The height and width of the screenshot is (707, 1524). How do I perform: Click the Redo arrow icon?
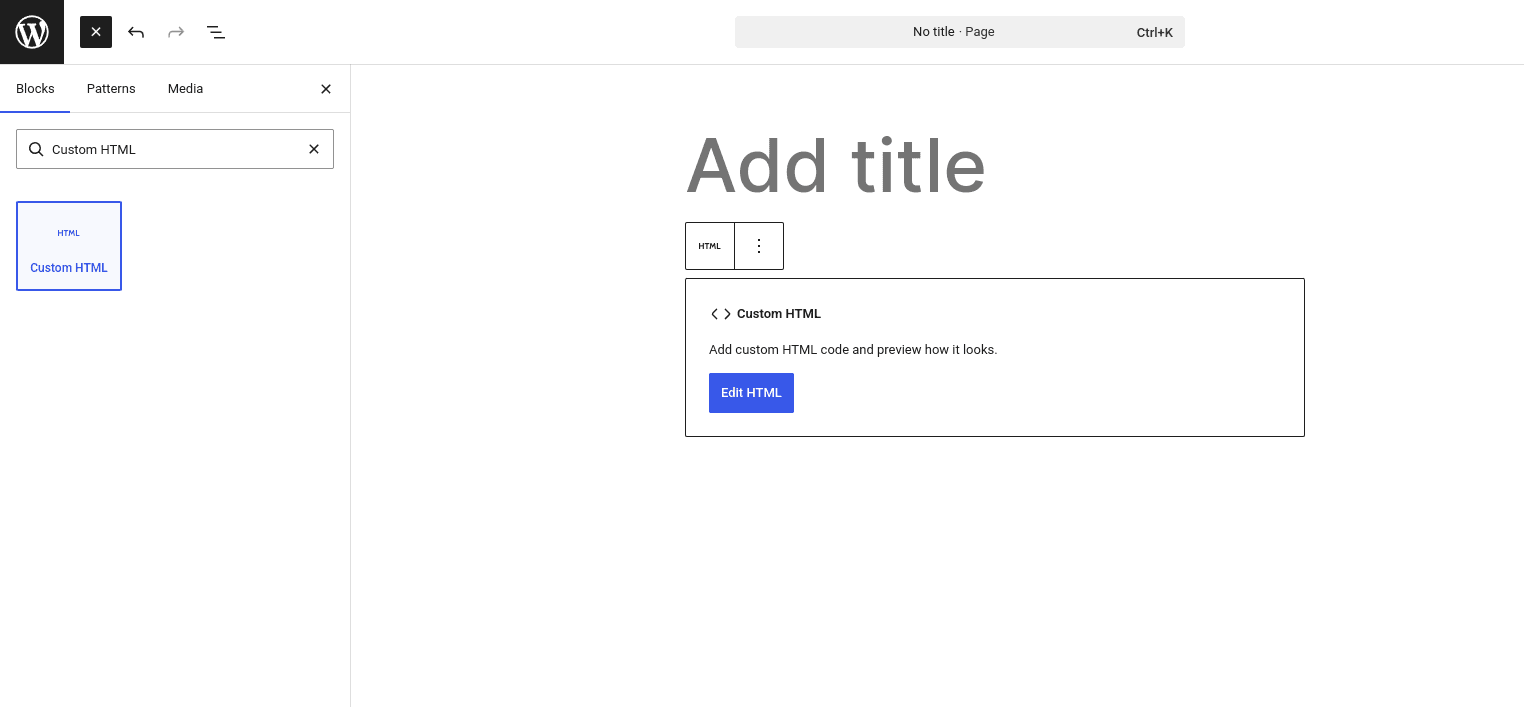[176, 32]
